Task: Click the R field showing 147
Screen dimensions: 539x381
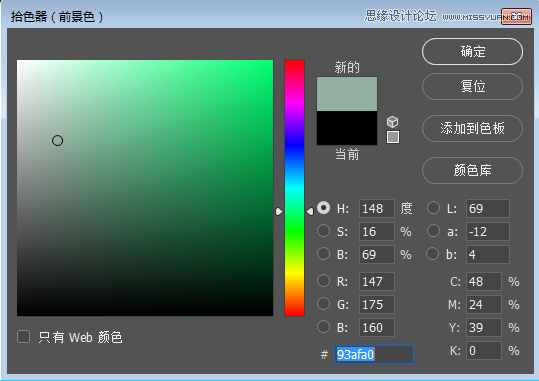Action: pyautogui.click(x=377, y=281)
